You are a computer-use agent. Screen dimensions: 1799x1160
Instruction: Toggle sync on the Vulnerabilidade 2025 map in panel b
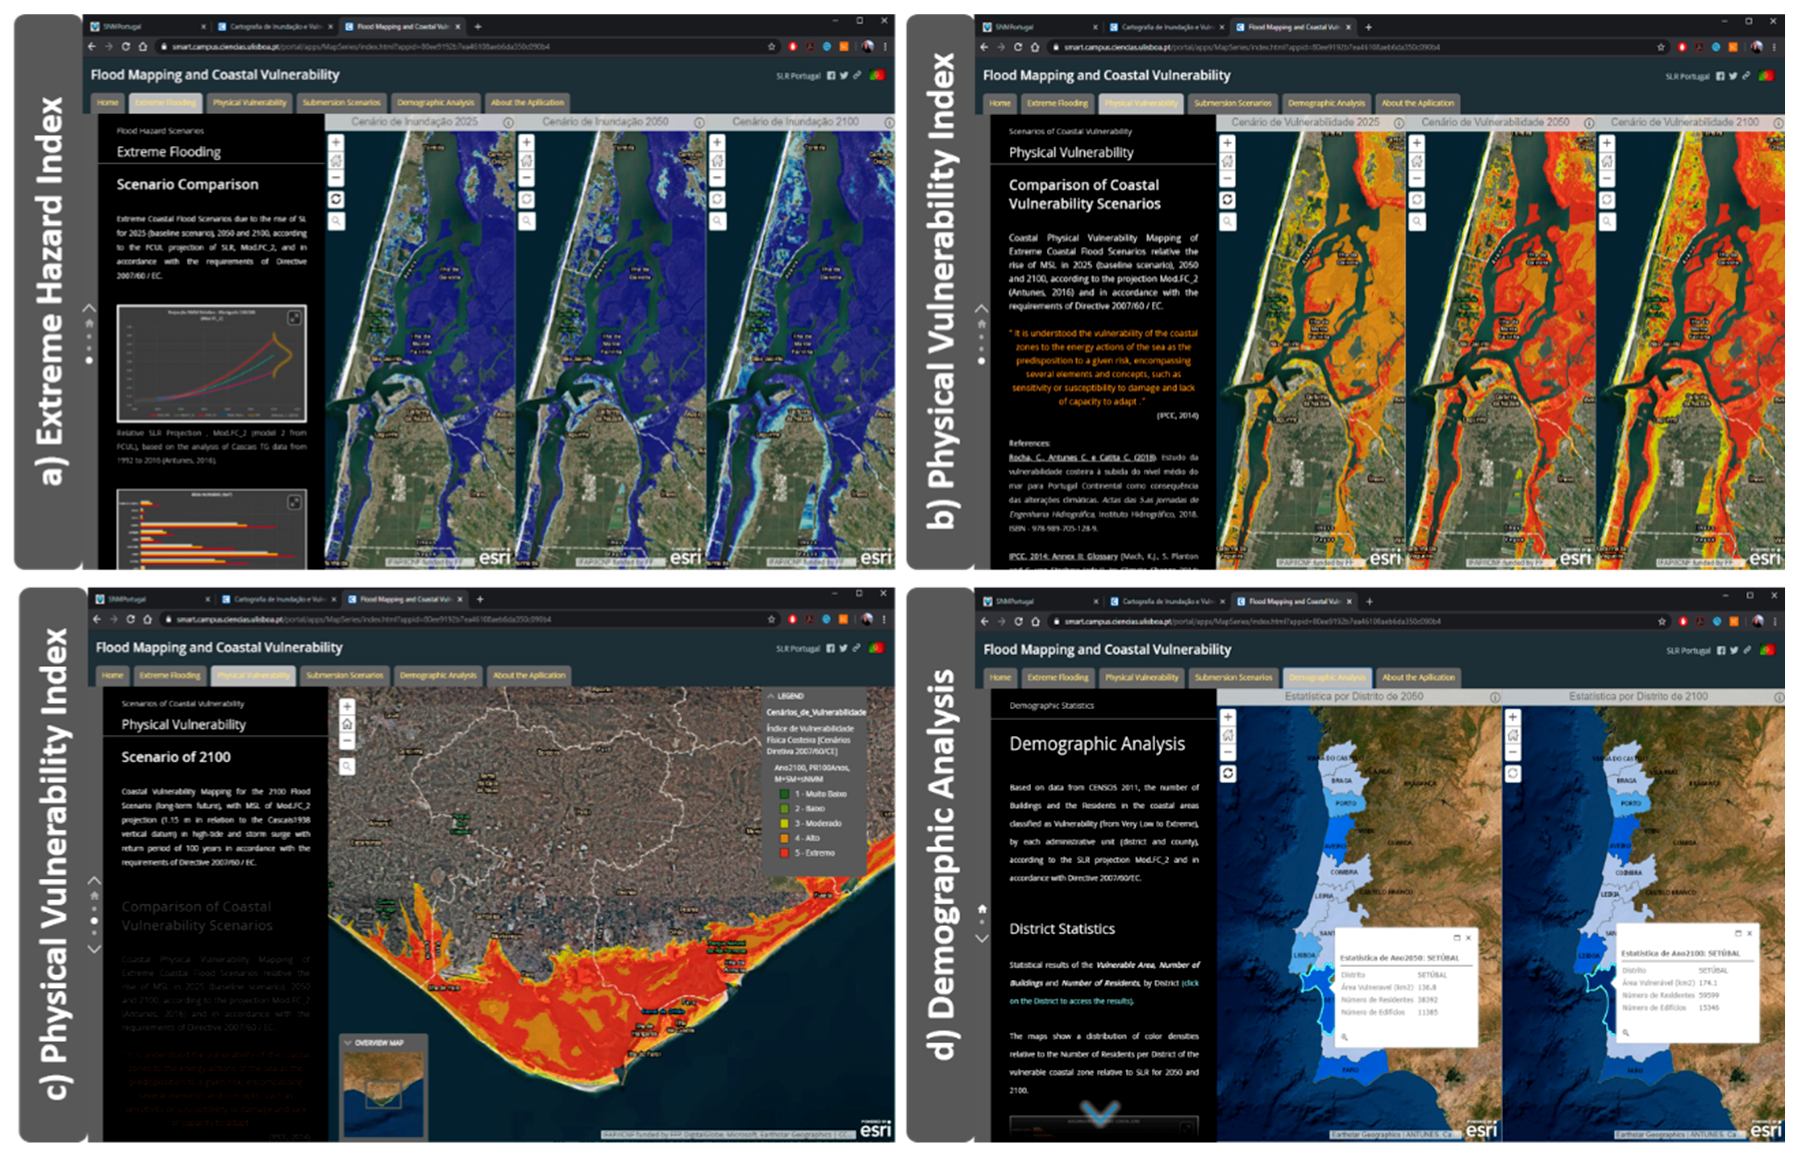click(1227, 200)
